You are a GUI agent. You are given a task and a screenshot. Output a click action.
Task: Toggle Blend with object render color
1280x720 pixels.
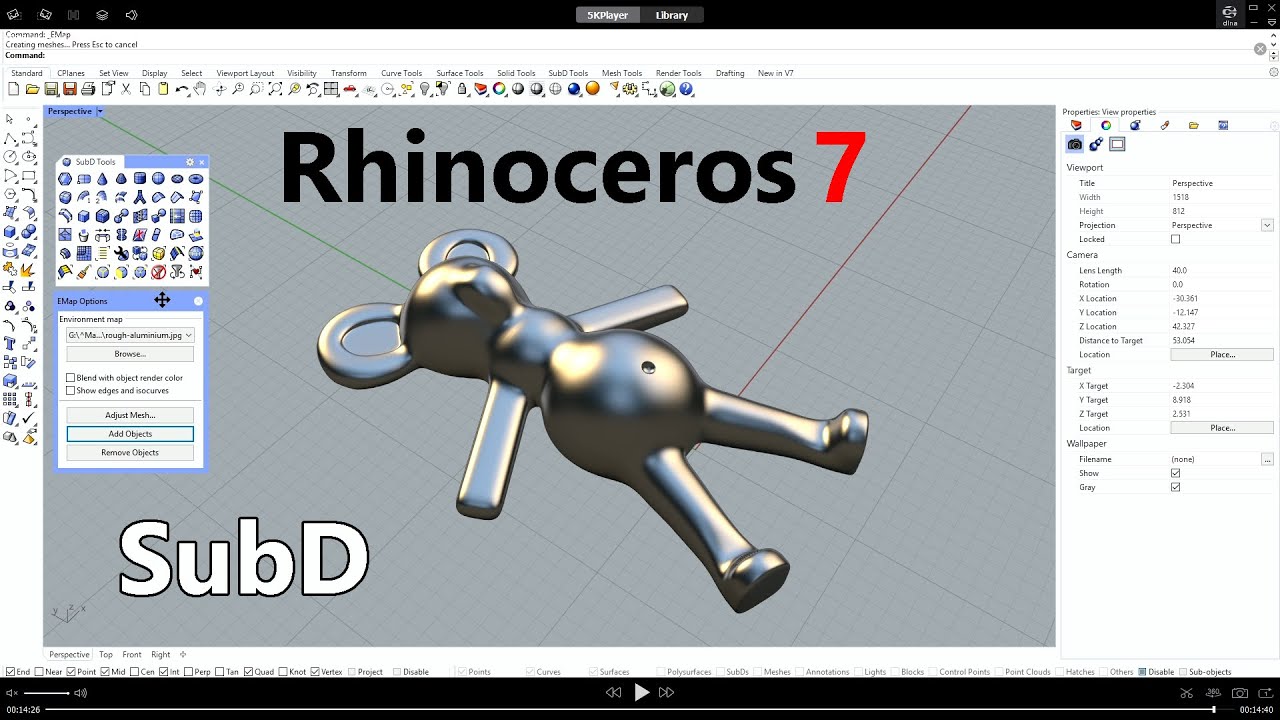[70, 378]
